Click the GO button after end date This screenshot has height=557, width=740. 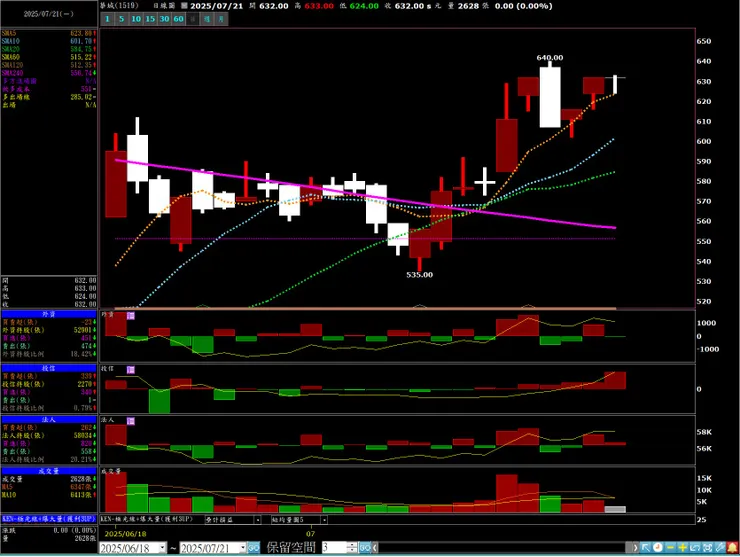coord(254,548)
